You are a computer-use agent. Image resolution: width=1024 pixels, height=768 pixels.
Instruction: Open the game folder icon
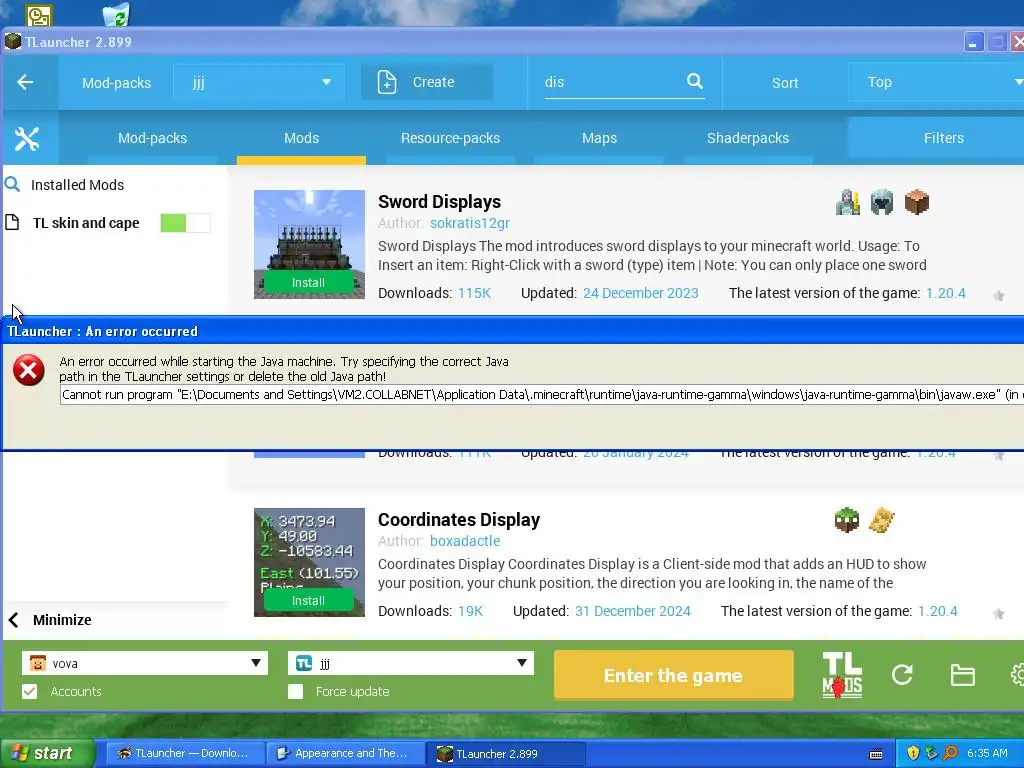pyautogui.click(x=963, y=675)
